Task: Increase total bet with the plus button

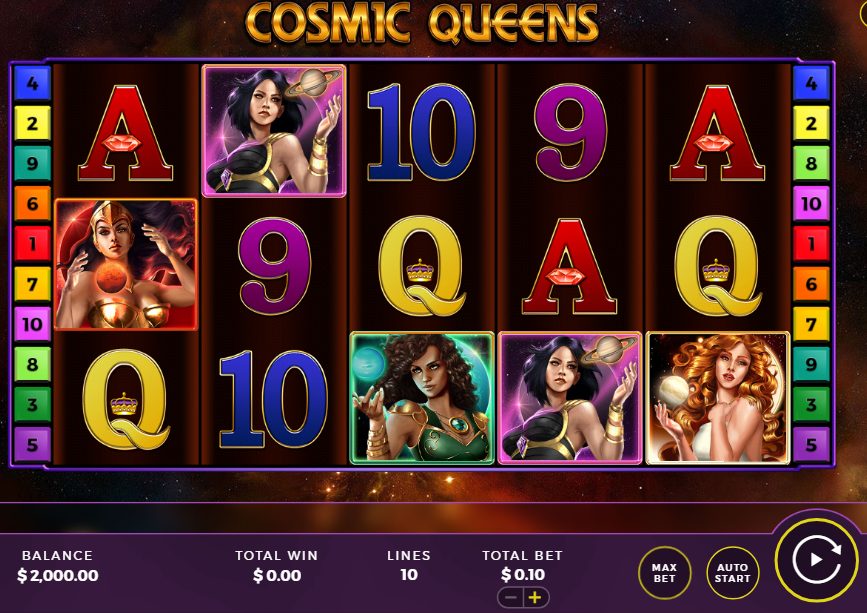Action: pyautogui.click(x=535, y=598)
